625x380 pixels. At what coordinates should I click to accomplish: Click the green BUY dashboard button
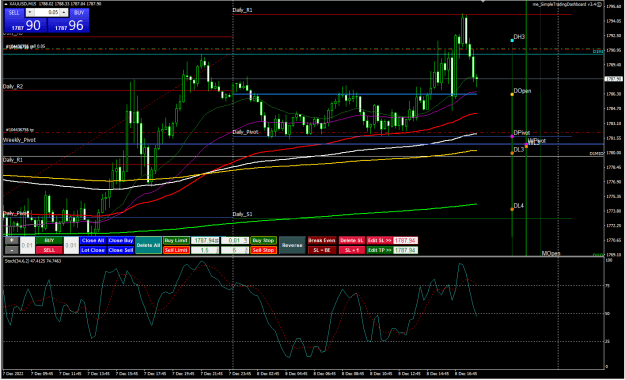(x=49, y=240)
